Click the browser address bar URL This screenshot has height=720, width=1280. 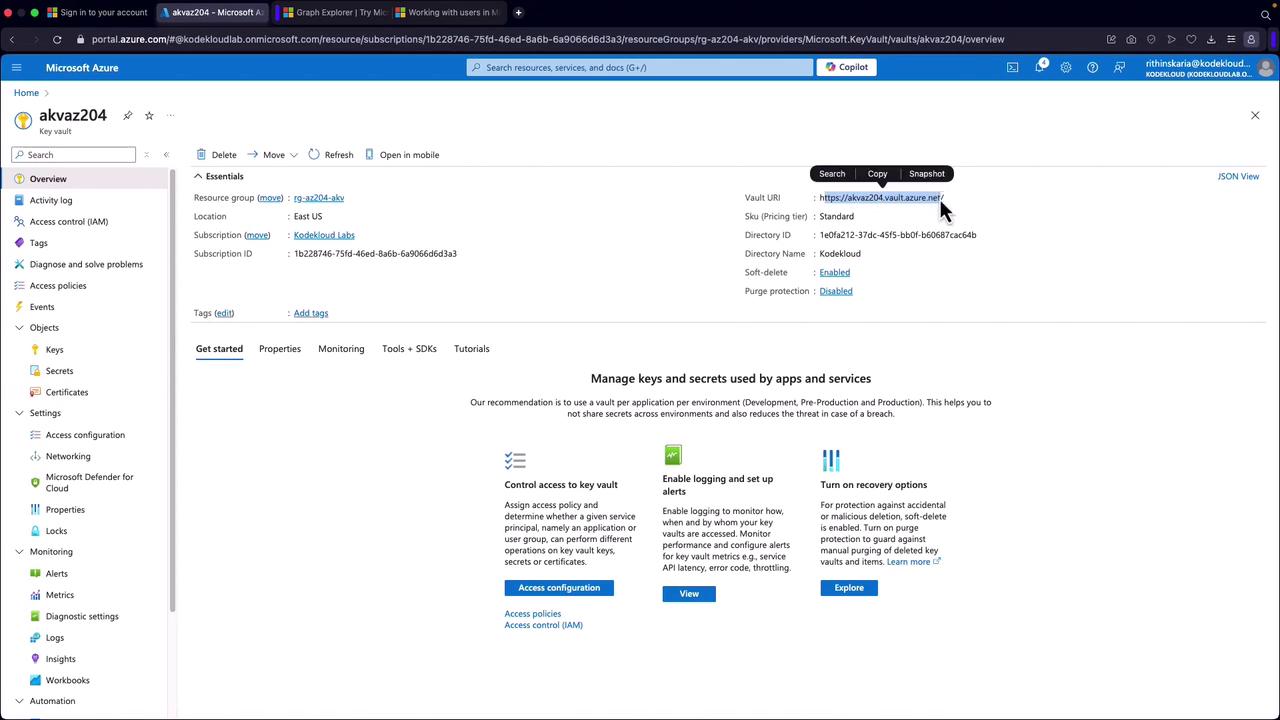tap(548, 39)
